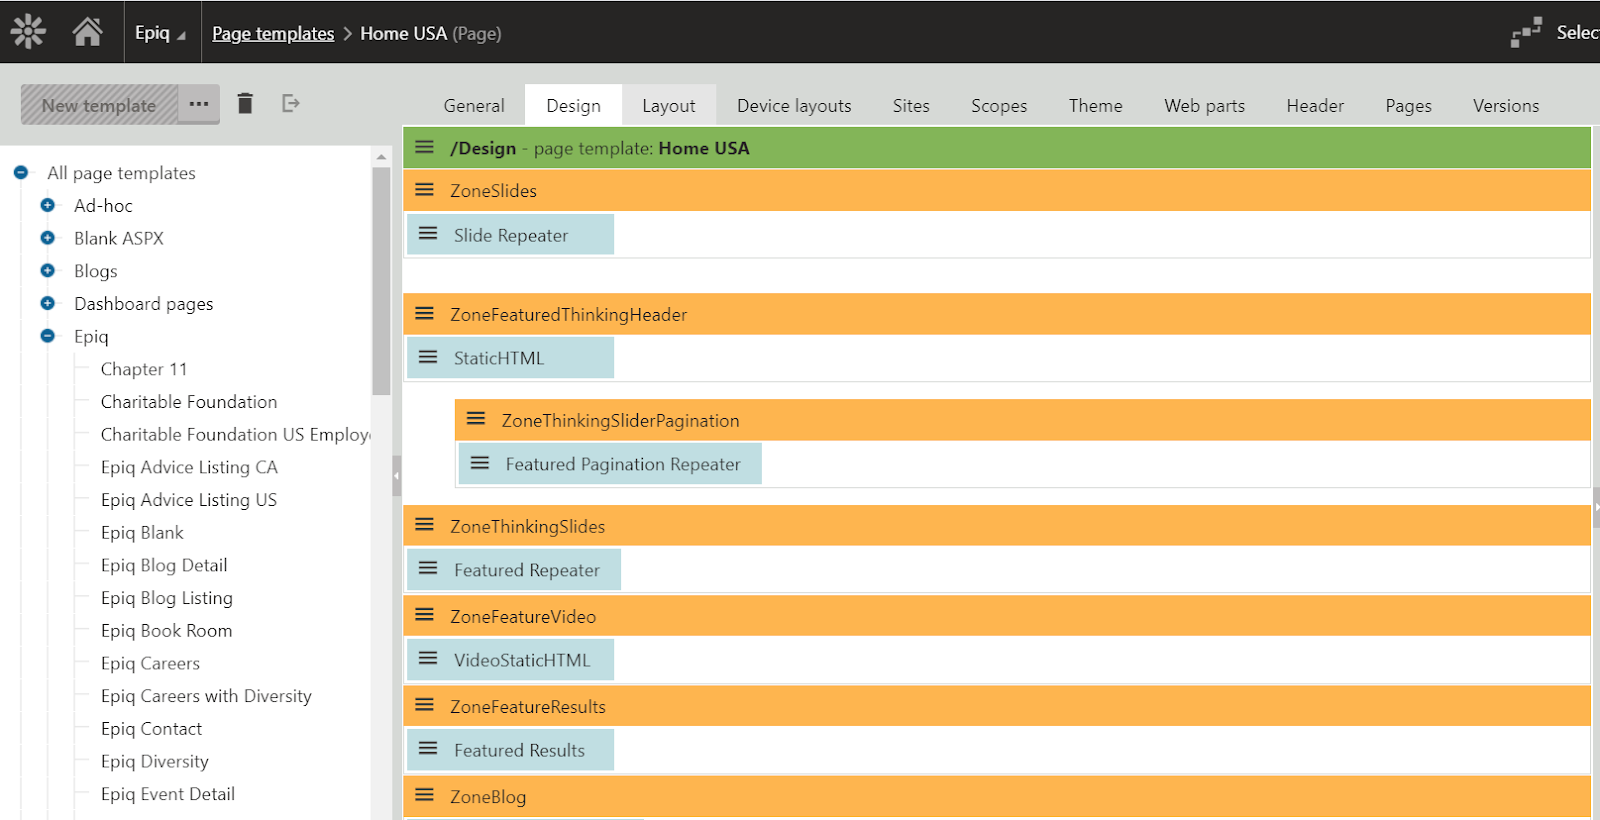Open the ZoneBlog zone menu icon
This screenshot has height=820, width=1600.
425,796
